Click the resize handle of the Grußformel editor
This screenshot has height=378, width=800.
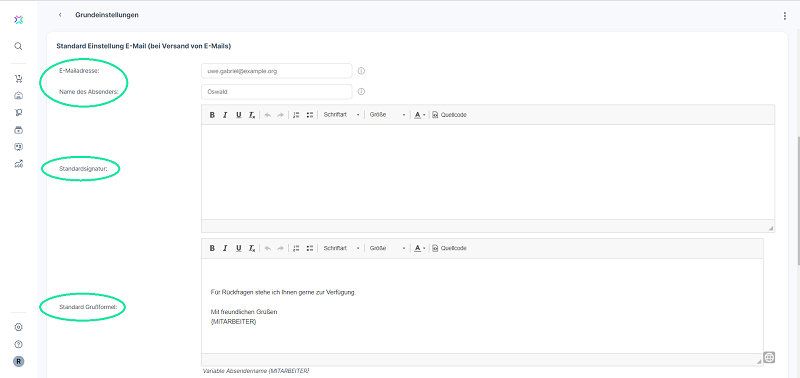pyautogui.click(x=759, y=361)
